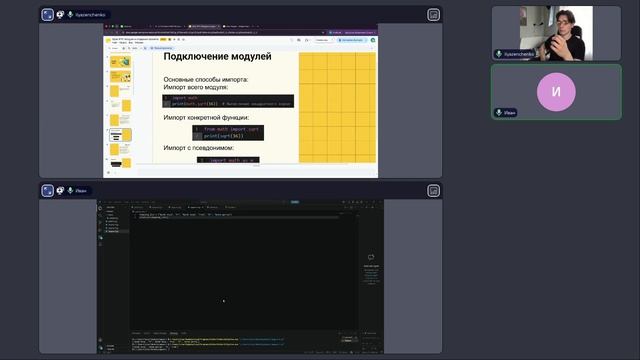The image size is (640, 360).
Task: Open Explorer icon in VS Code activity bar
Action: pos(100,208)
